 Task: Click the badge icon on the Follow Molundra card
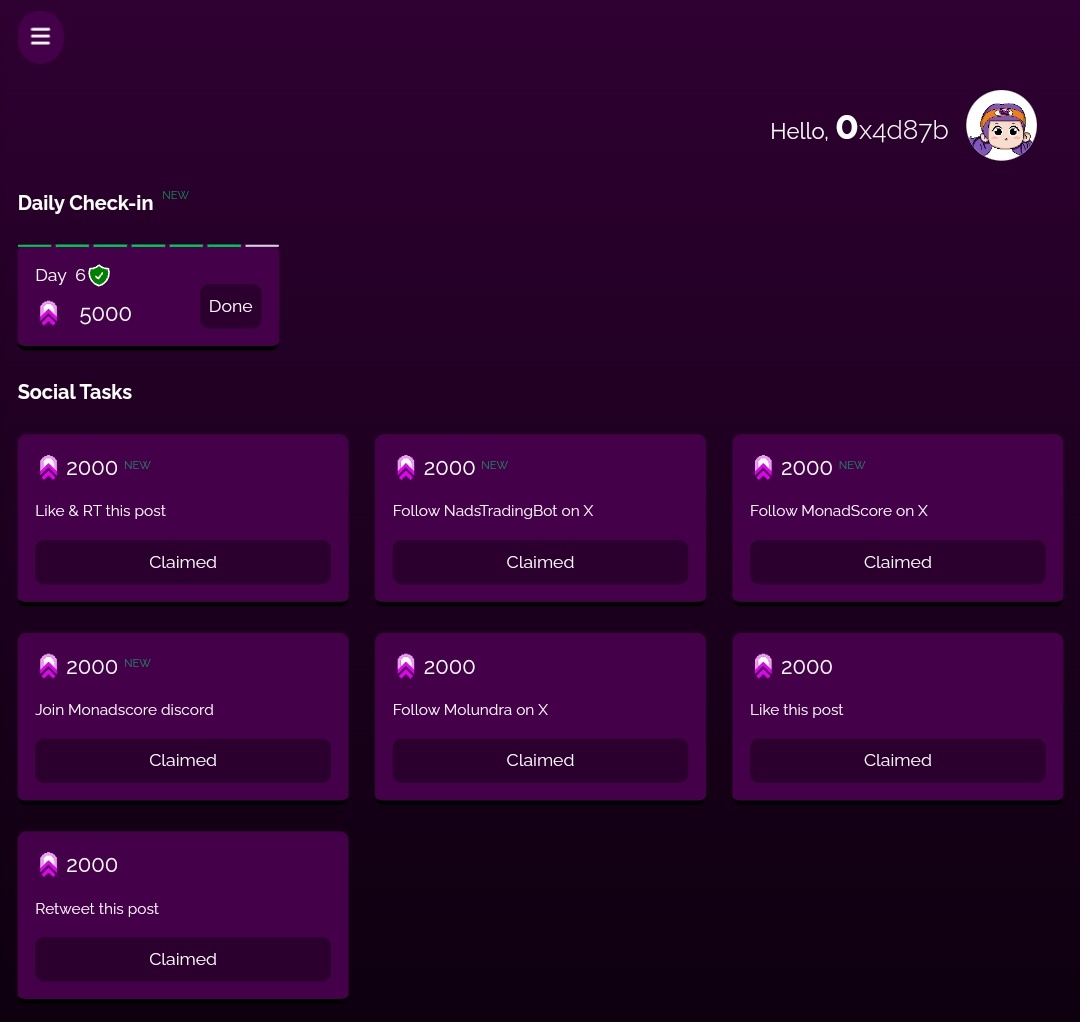(x=405, y=666)
